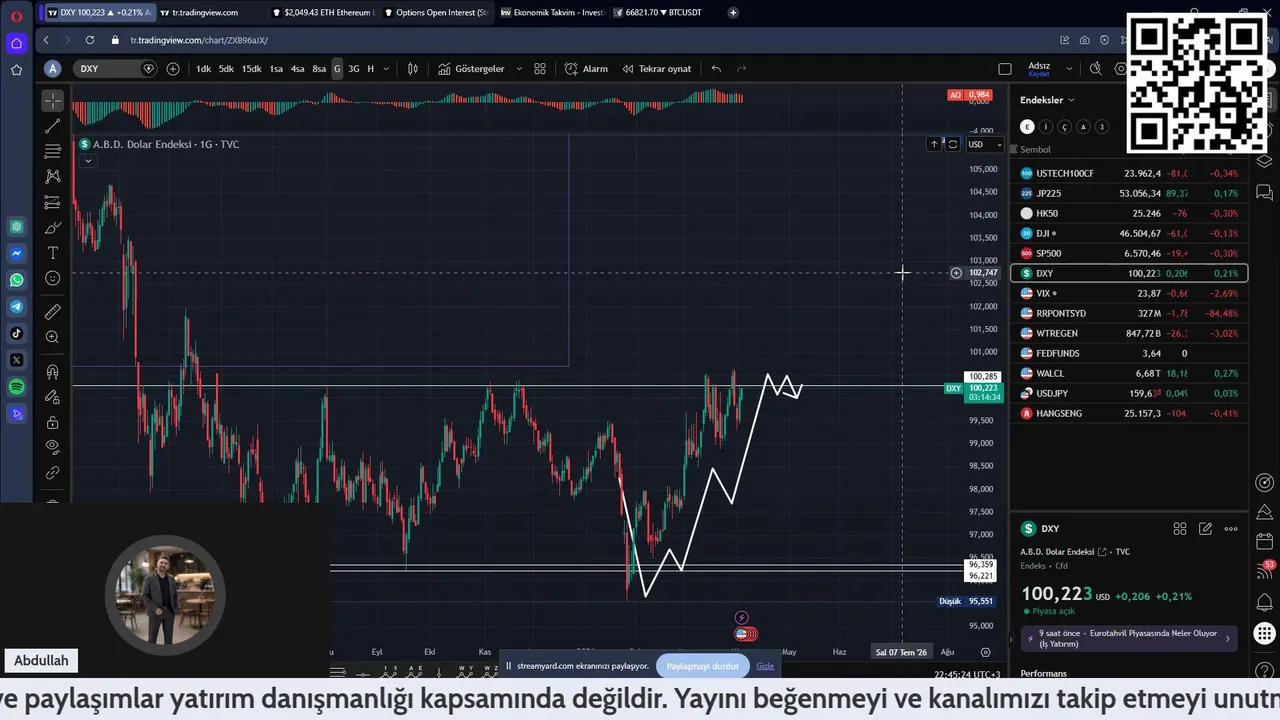The width and height of the screenshot is (1280, 720).
Task: Open the Göstergeler indicators menu
Action: [x=471, y=69]
